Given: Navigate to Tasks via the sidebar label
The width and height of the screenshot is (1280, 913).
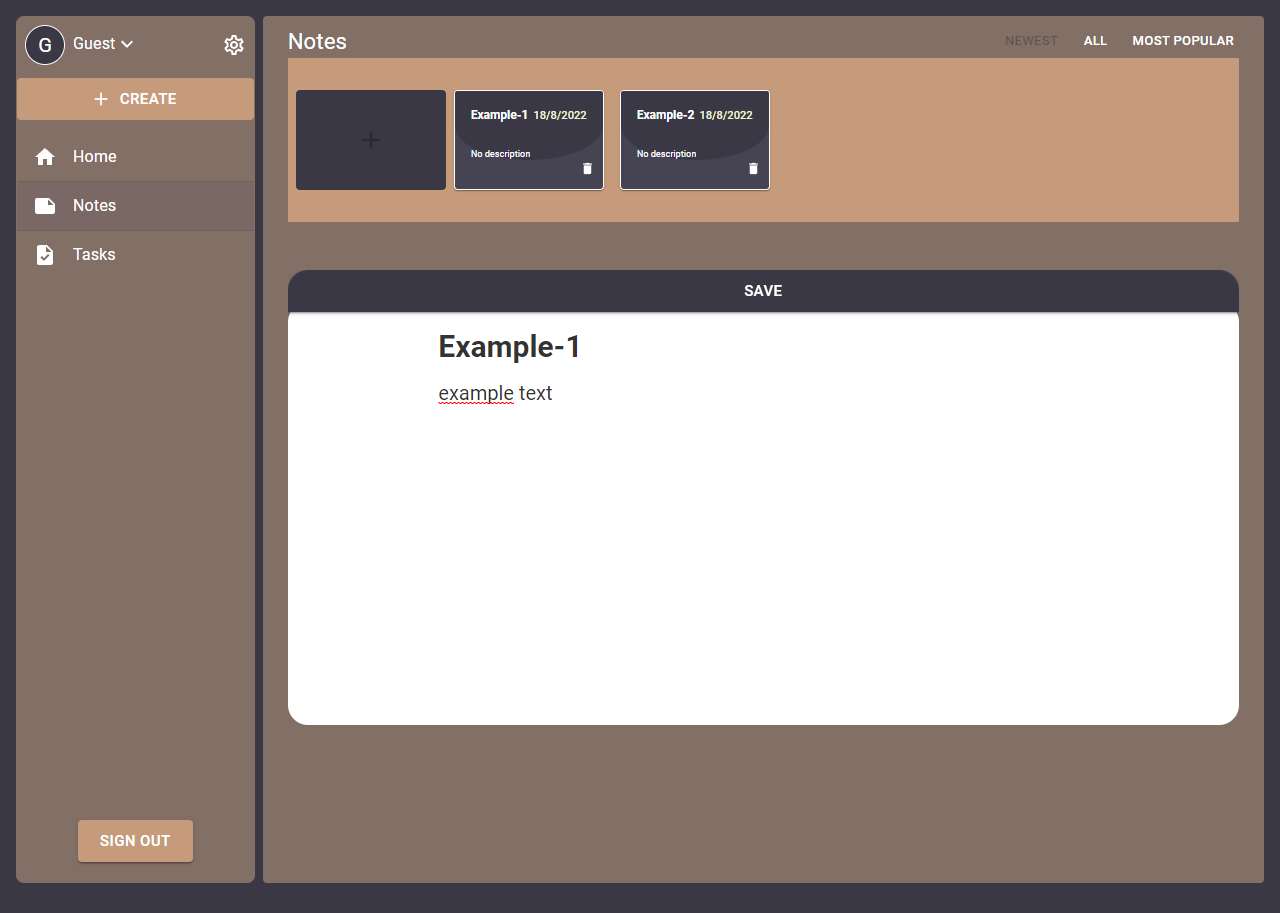Looking at the screenshot, I should (x=94, y=254).
